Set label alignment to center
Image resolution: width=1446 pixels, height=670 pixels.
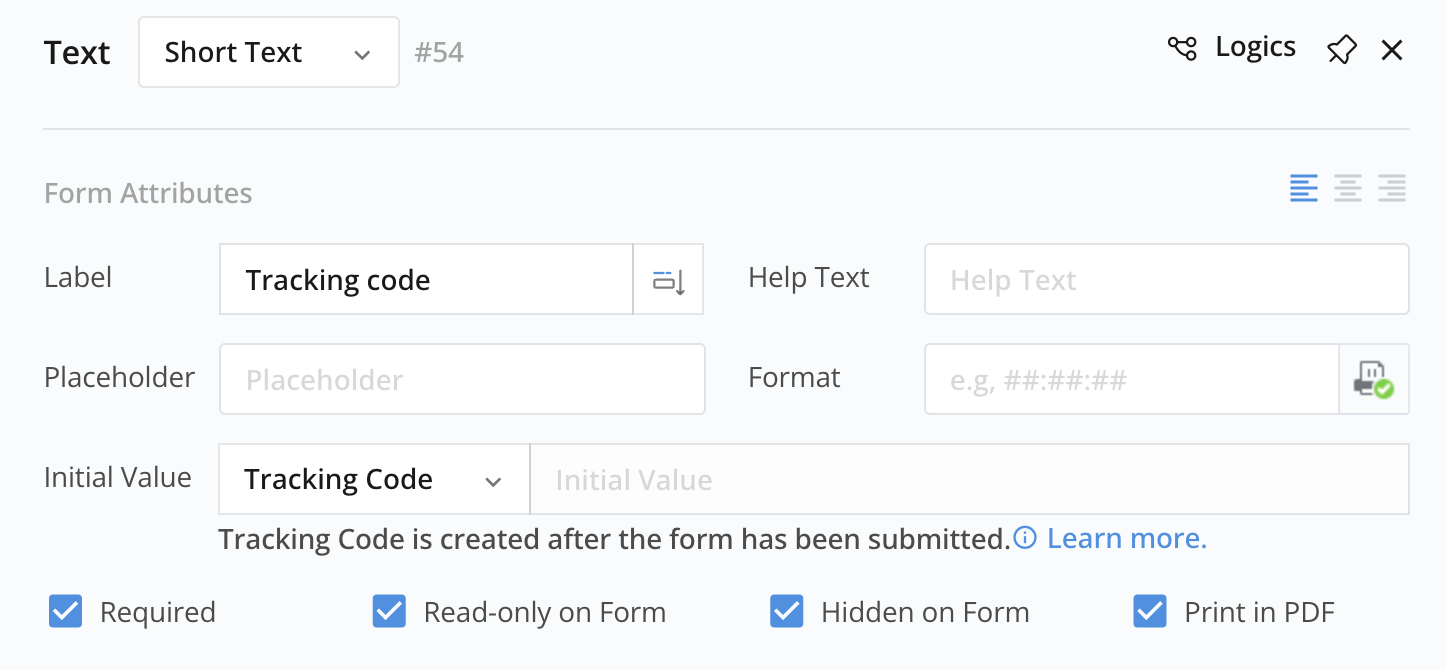click(x=1348, y=188)
